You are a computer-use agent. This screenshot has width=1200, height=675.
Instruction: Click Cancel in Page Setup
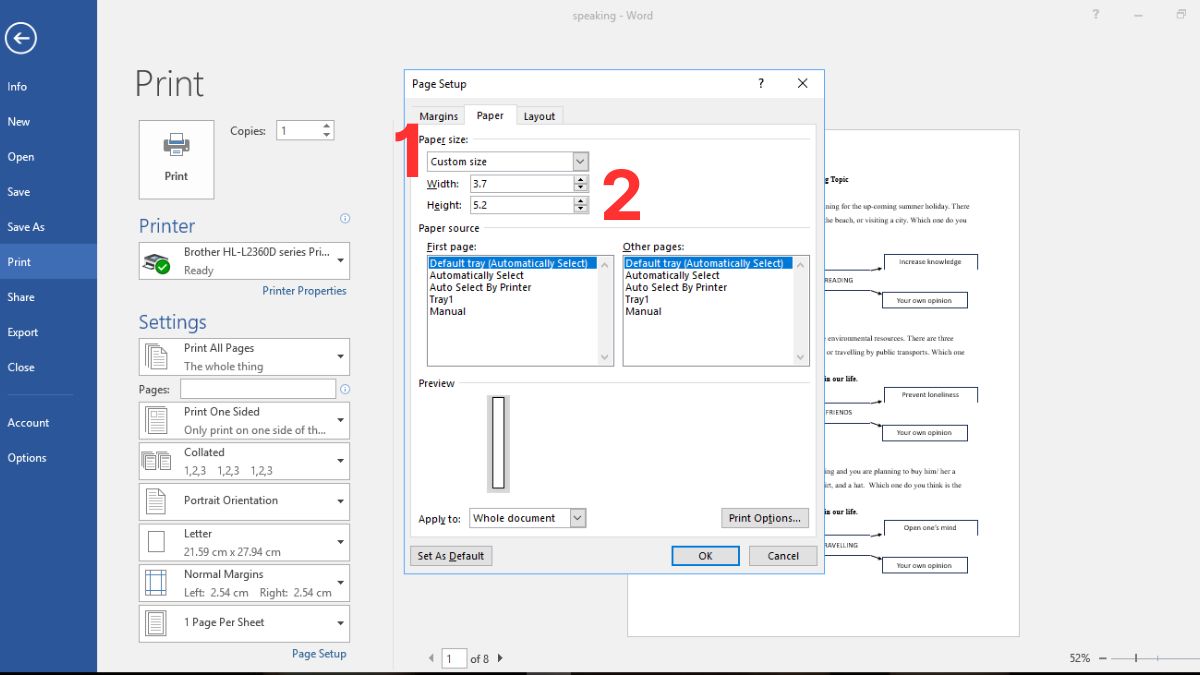pos(783,556)
